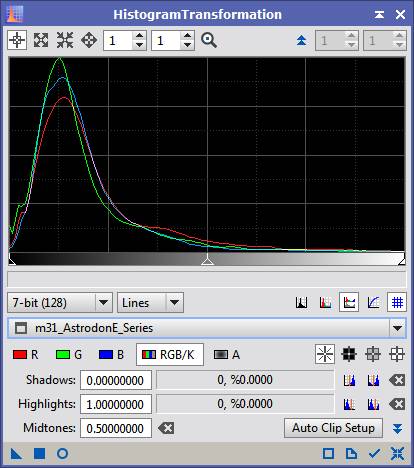Click the New Instance triangle icon
This screenshot has width=414, height=468.
16,454
